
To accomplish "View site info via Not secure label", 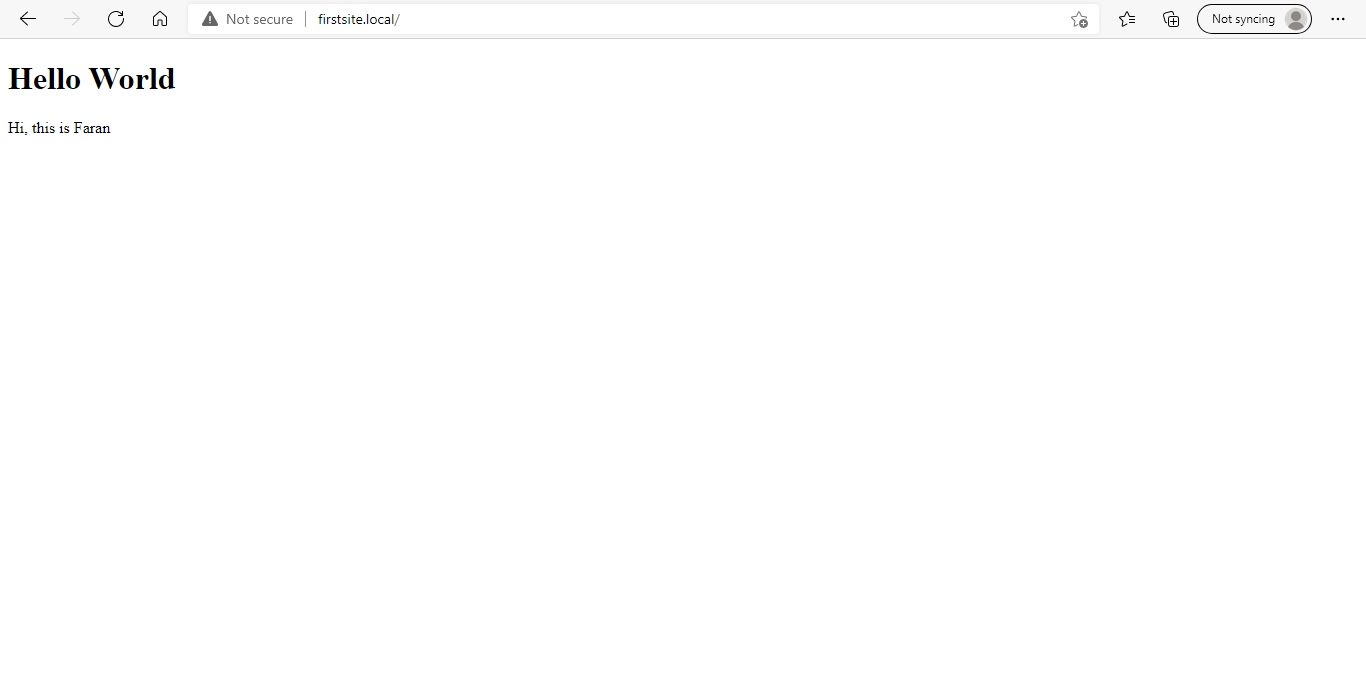I will pyautogui.click(x=259, y=19).
